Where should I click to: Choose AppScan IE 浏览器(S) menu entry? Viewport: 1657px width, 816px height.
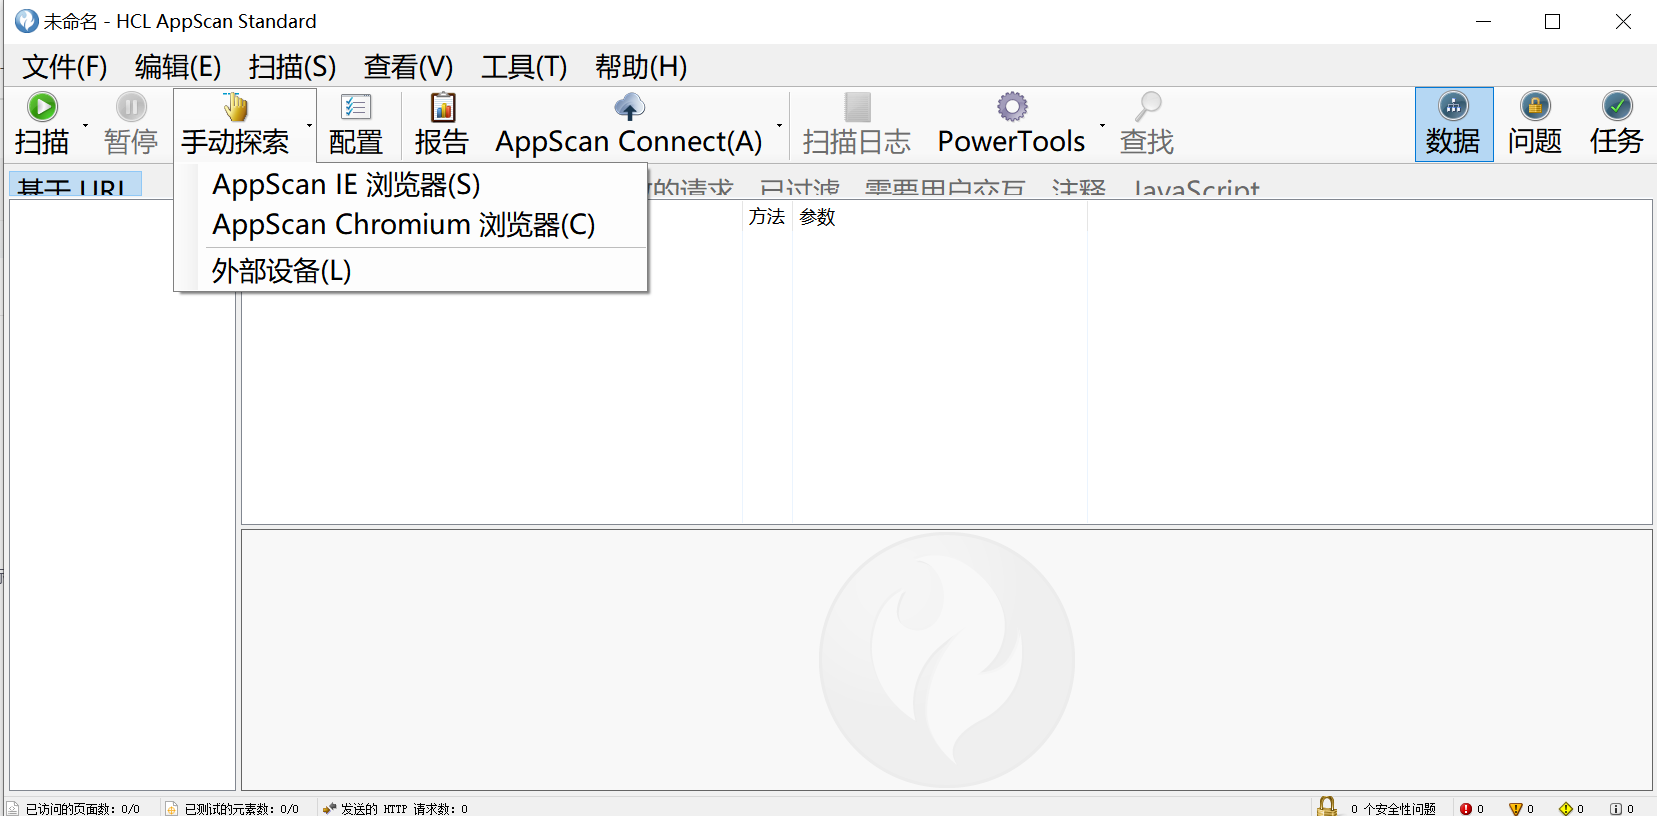[411, 185]
